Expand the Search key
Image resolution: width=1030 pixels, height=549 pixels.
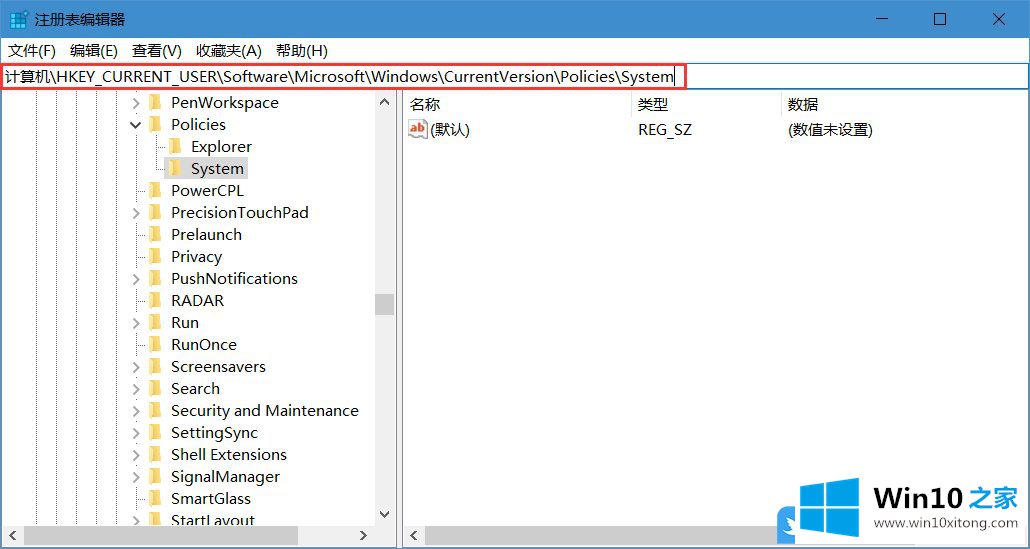(x=136, y=389)
